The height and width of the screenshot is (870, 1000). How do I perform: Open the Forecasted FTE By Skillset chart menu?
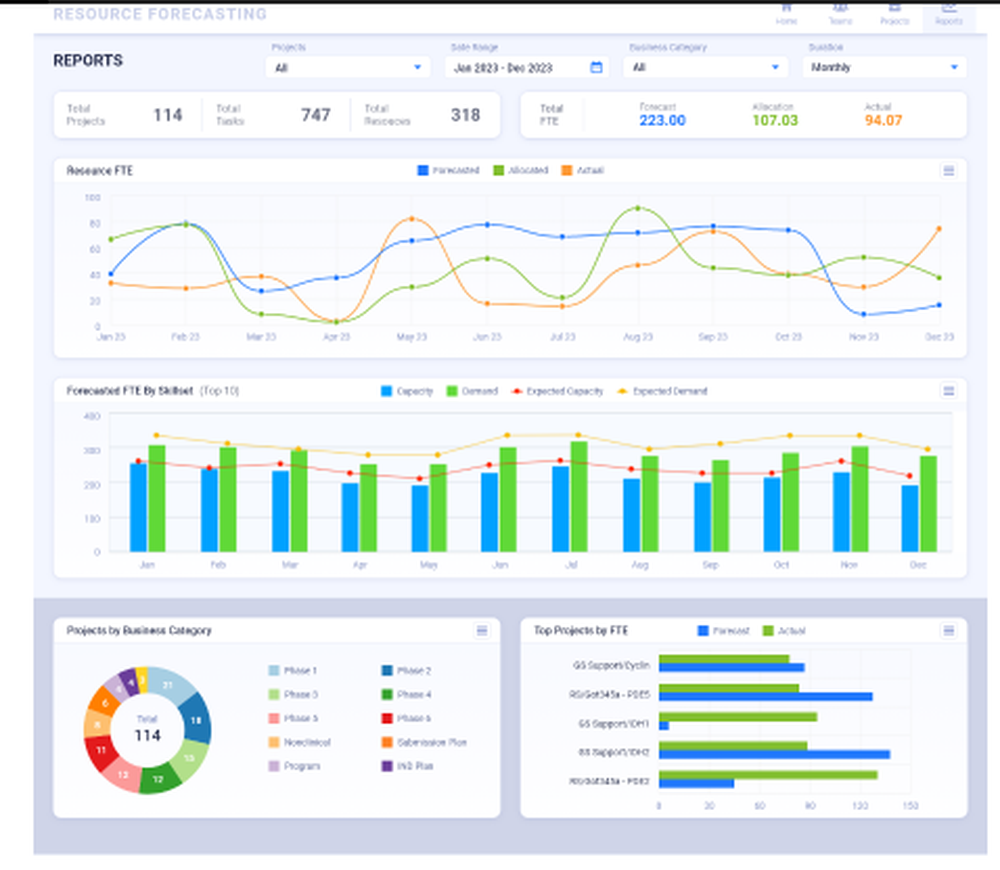(x=948, y=391)
